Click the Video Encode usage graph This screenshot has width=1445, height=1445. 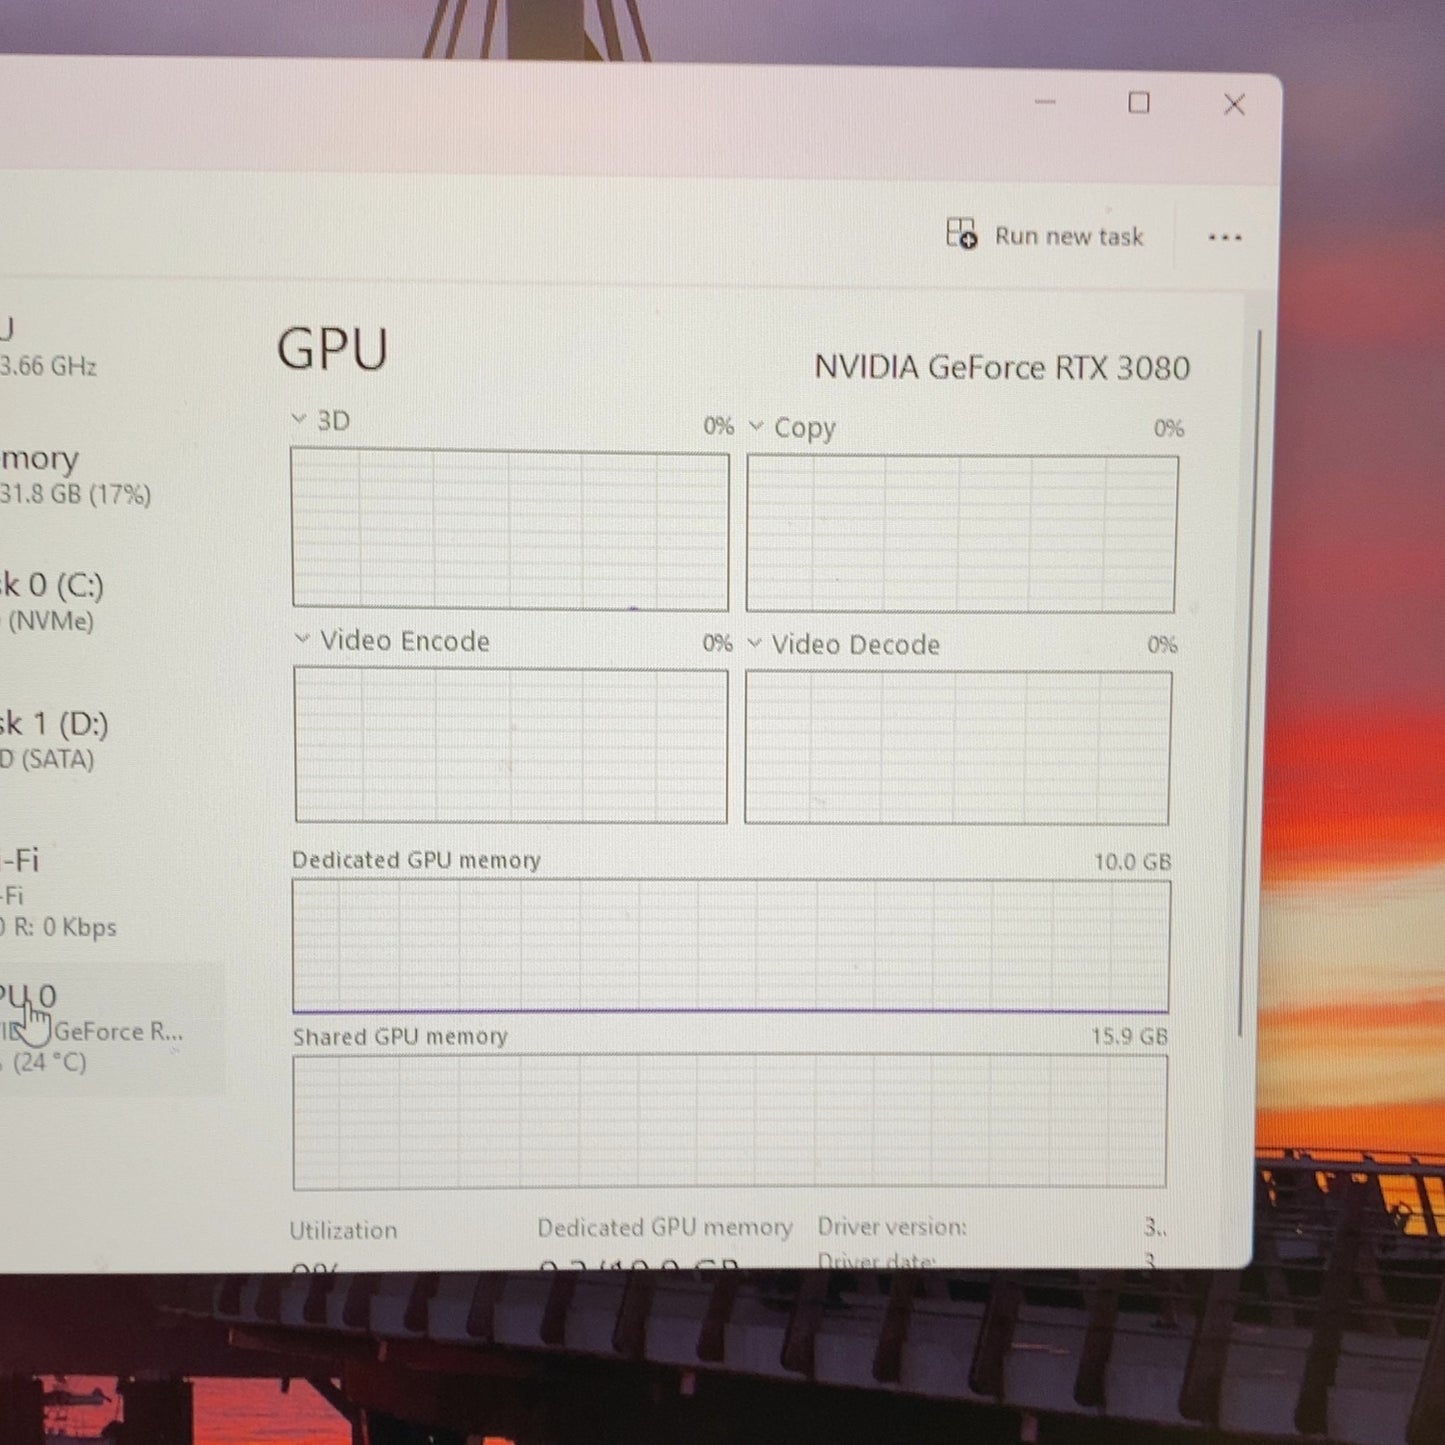tap(511, 745)
